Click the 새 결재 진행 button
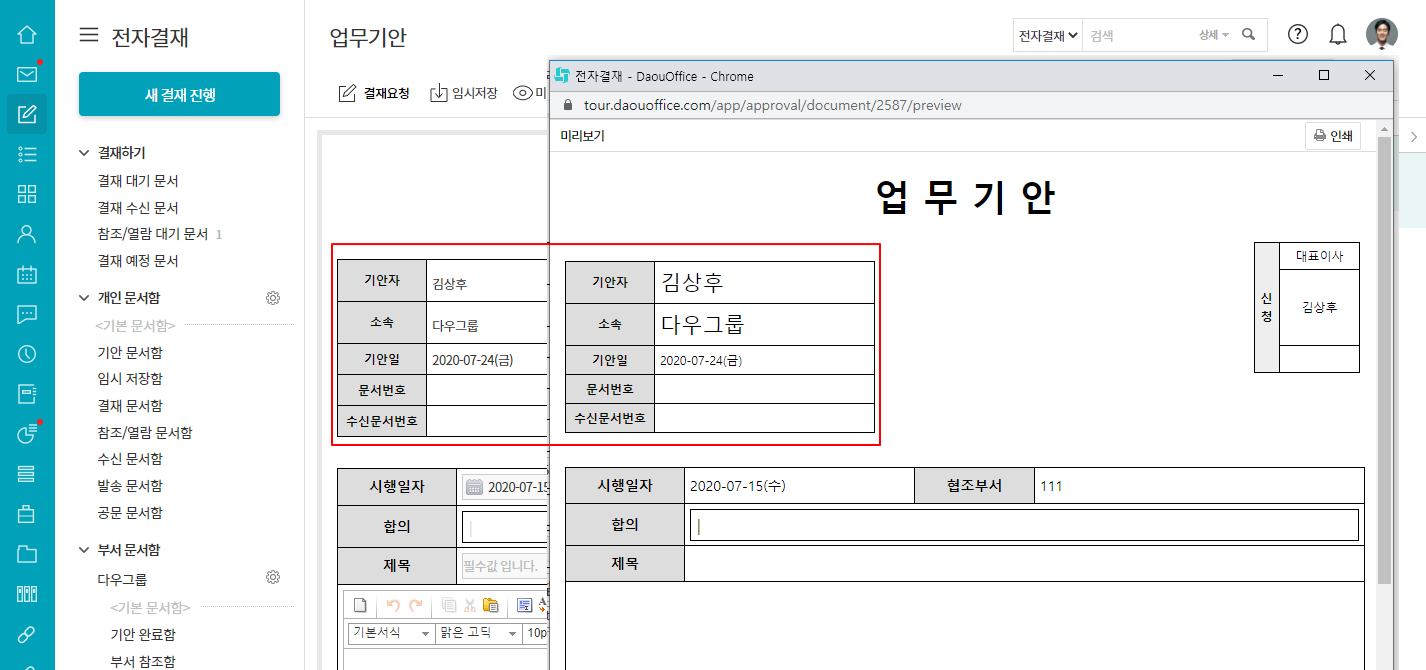 coord(179,95)
